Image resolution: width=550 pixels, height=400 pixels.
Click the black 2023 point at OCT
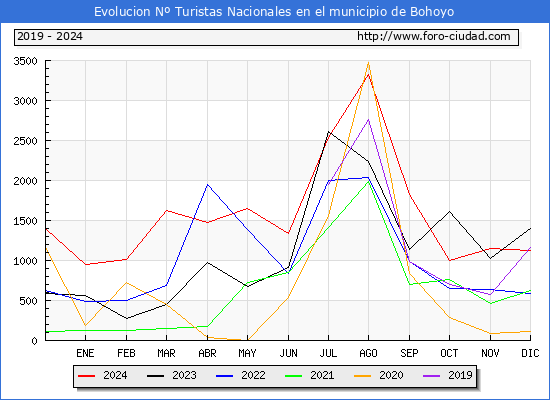click(449, 211)
